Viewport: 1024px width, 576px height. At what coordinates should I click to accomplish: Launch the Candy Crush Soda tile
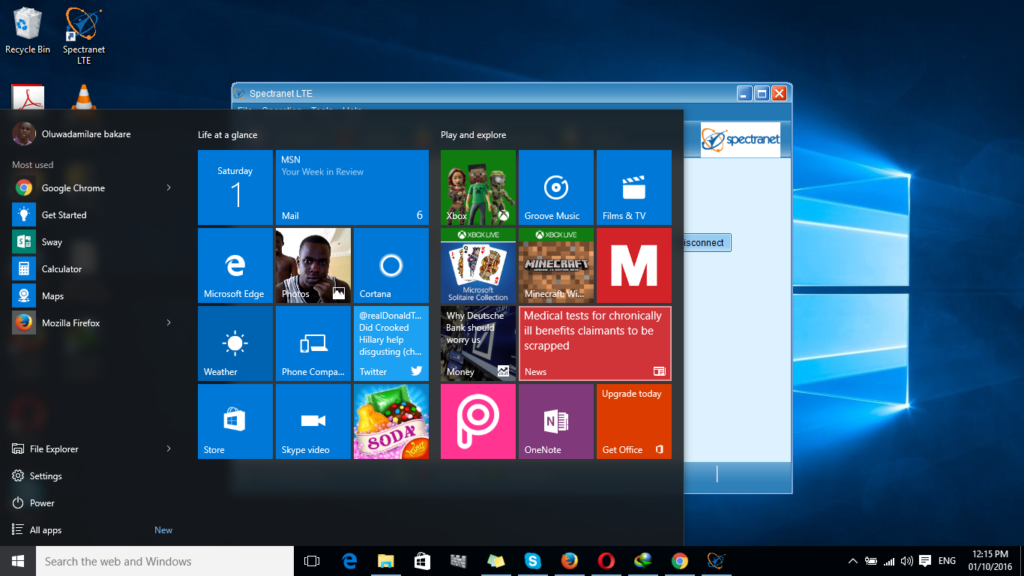coord(391,421)
